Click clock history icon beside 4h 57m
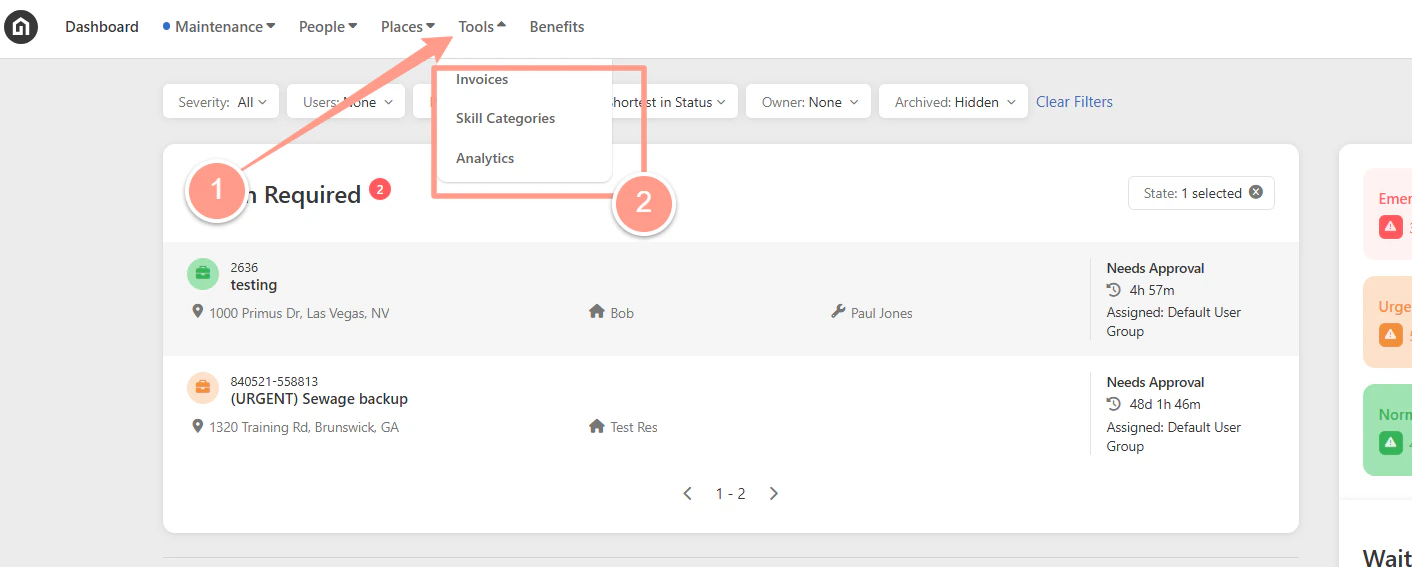Screen dimensions: 1412x567 point(1114,290)
